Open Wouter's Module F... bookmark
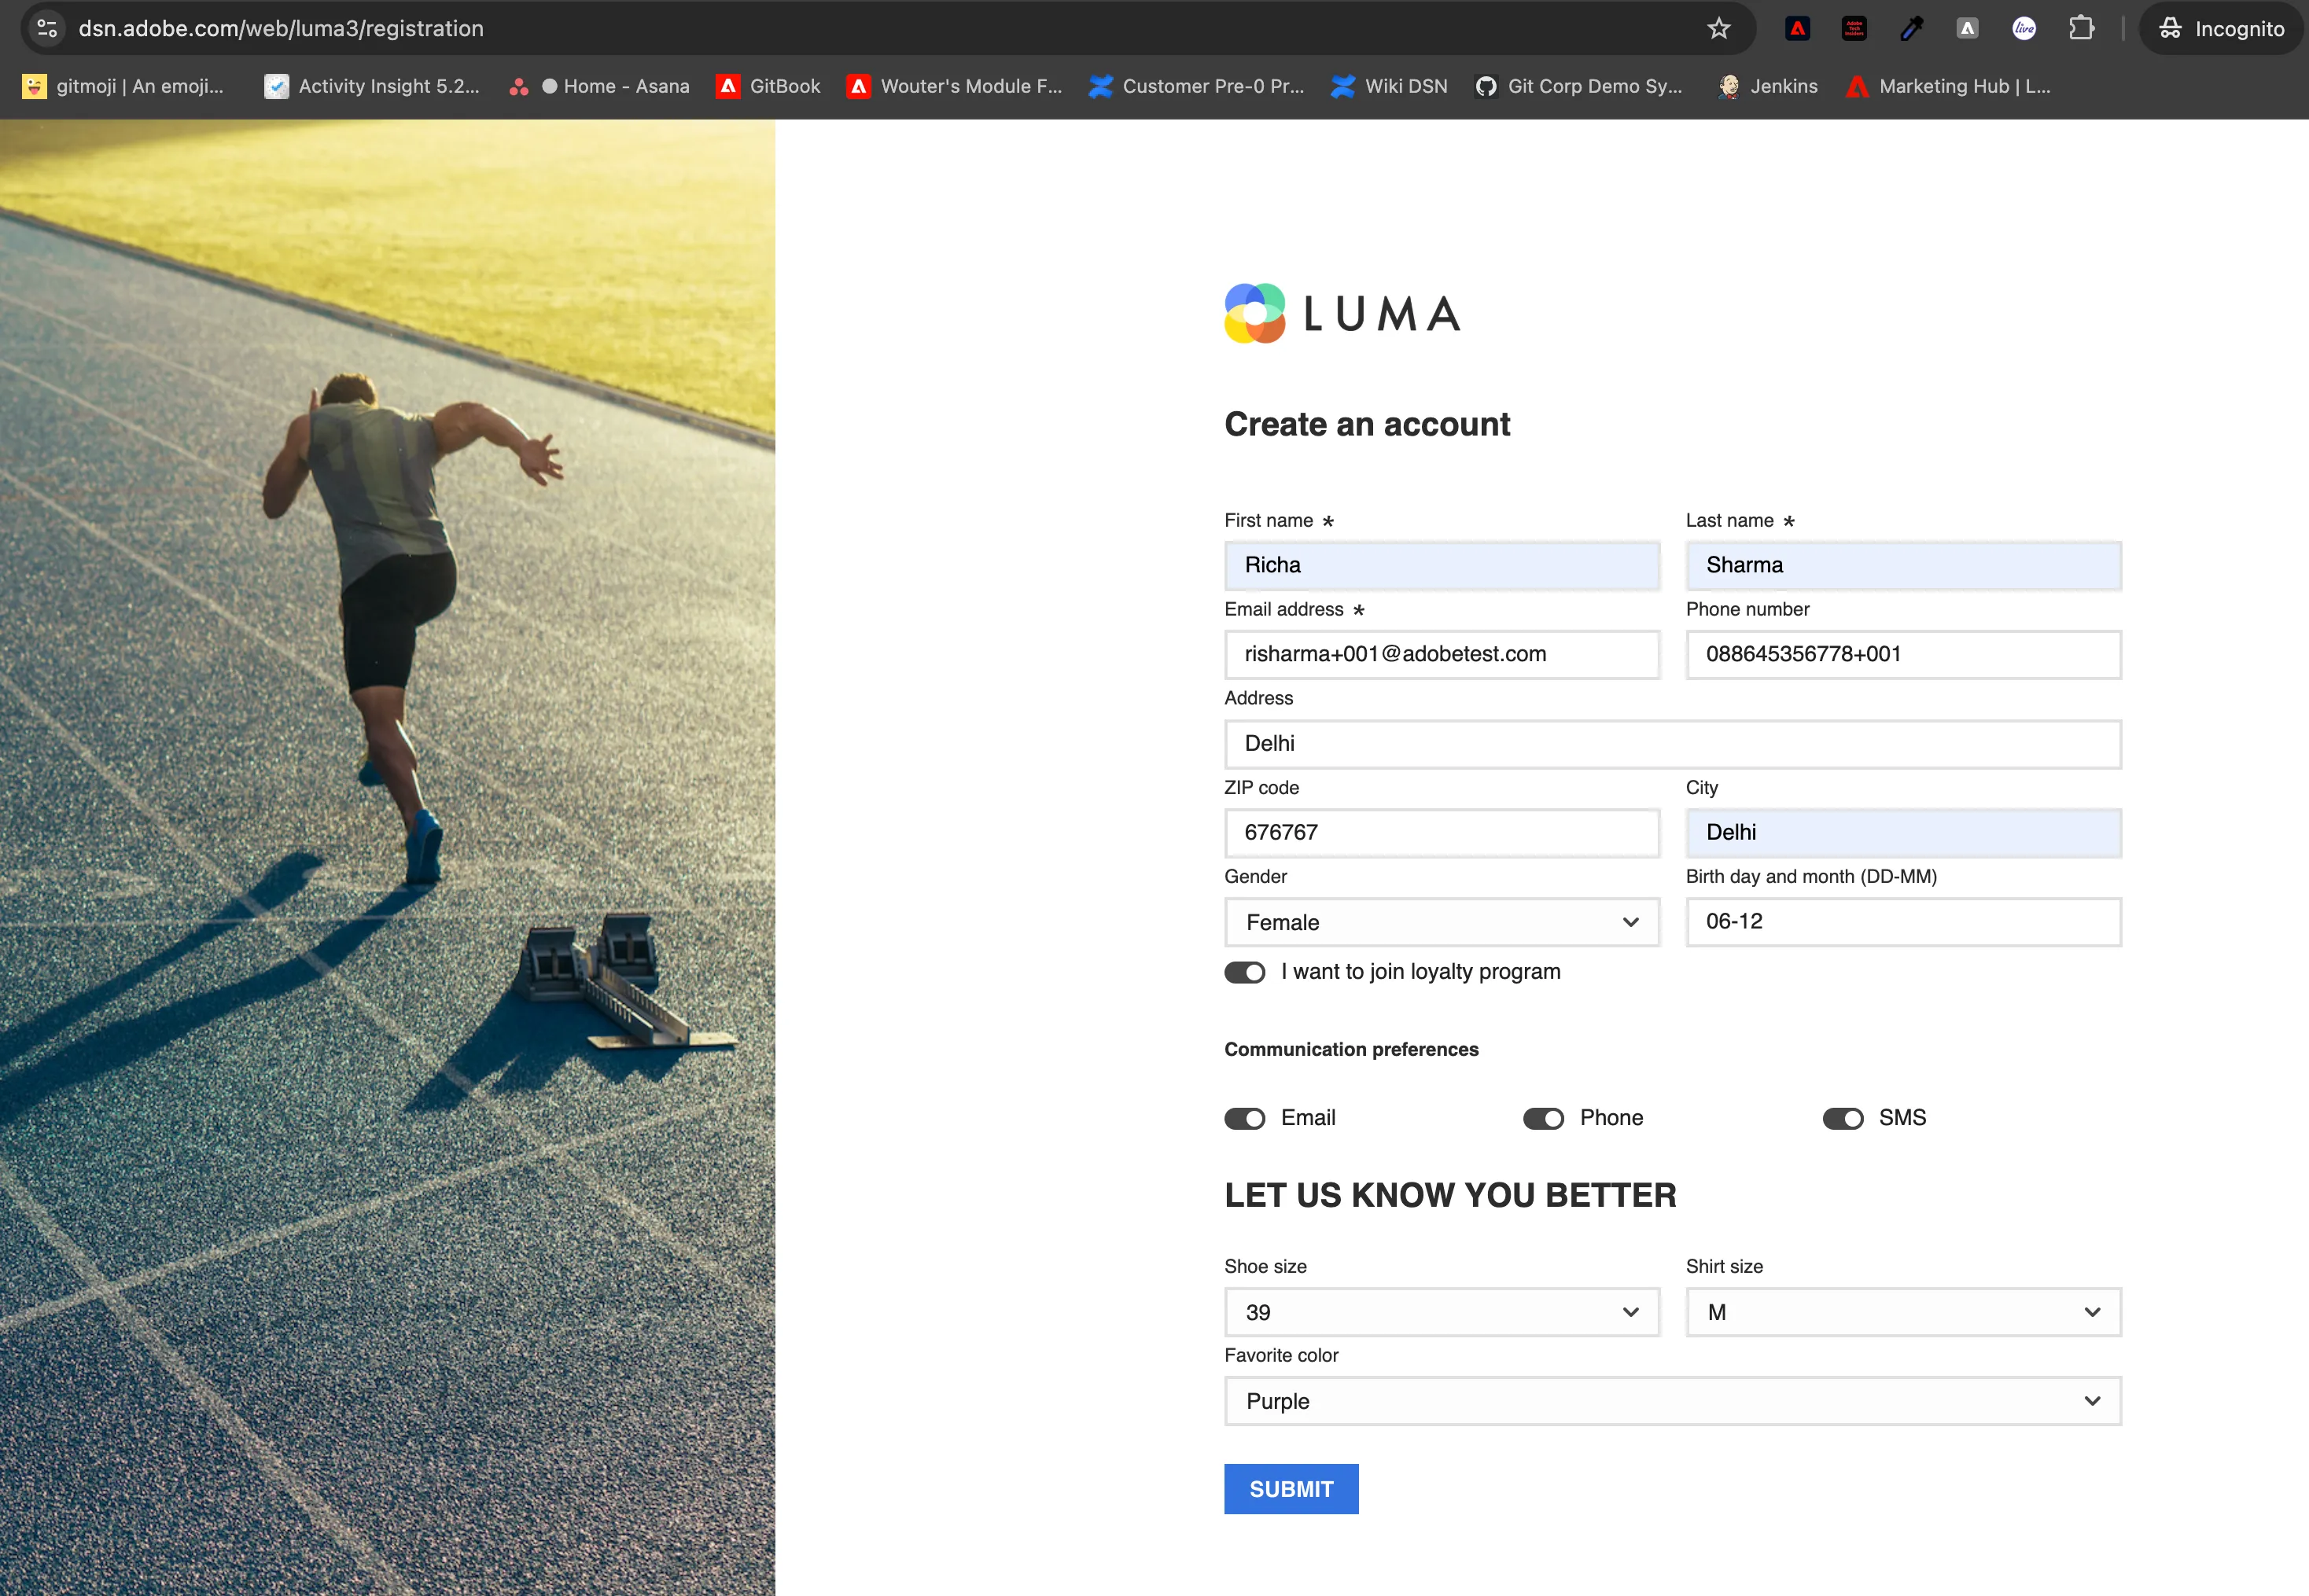This screenshot has height=1596, width=2309. point(954,86)
